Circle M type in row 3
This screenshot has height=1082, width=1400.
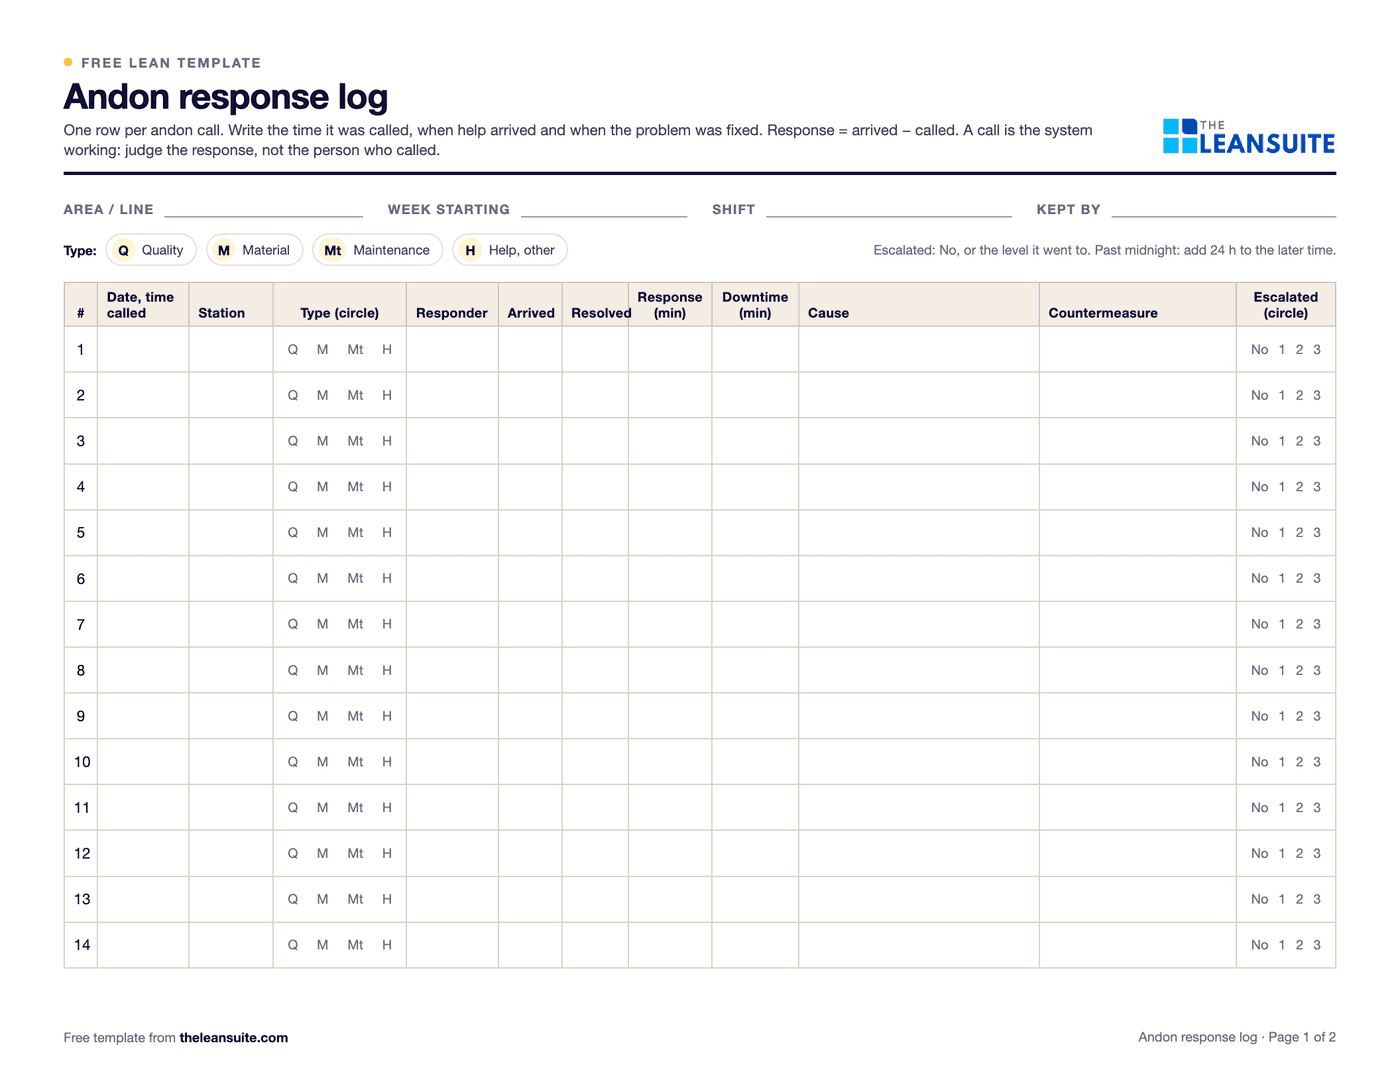tap(323, 441)
